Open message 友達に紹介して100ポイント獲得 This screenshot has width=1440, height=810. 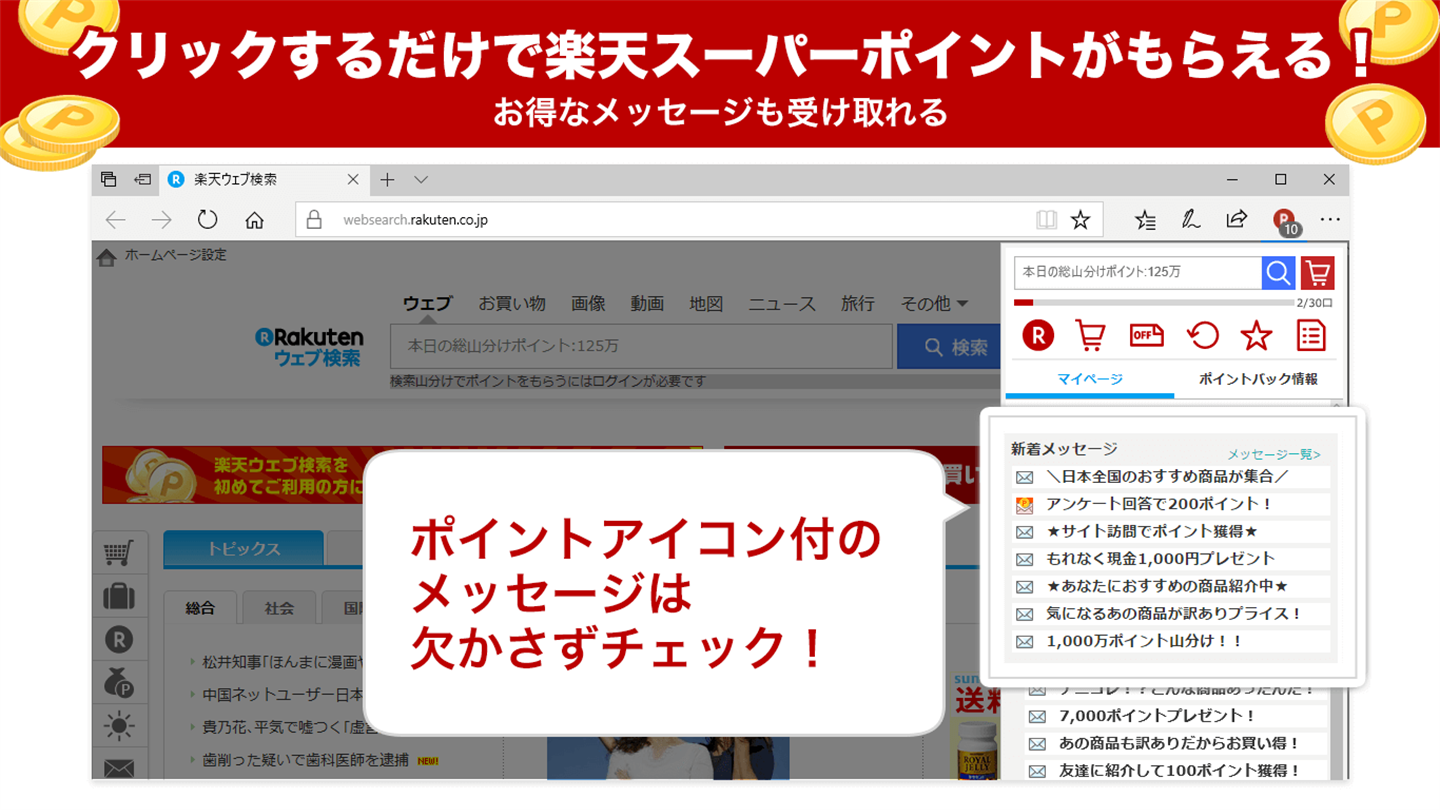click(x=1177, y=771)
